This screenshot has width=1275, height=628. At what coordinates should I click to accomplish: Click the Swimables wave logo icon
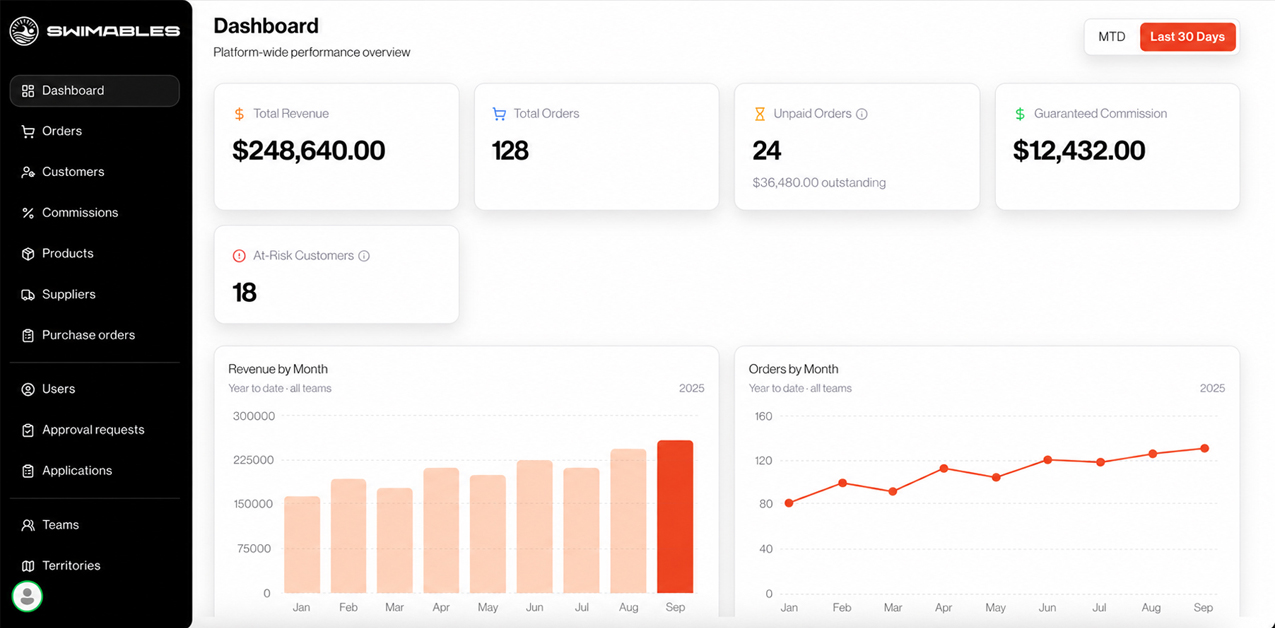(x=24, y=31)
